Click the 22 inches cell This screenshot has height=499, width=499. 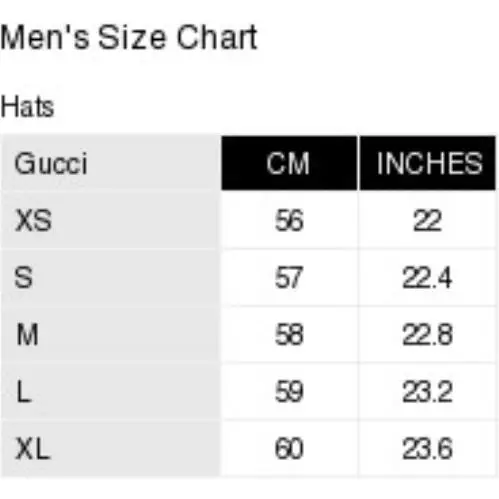[x=428, y=220]
